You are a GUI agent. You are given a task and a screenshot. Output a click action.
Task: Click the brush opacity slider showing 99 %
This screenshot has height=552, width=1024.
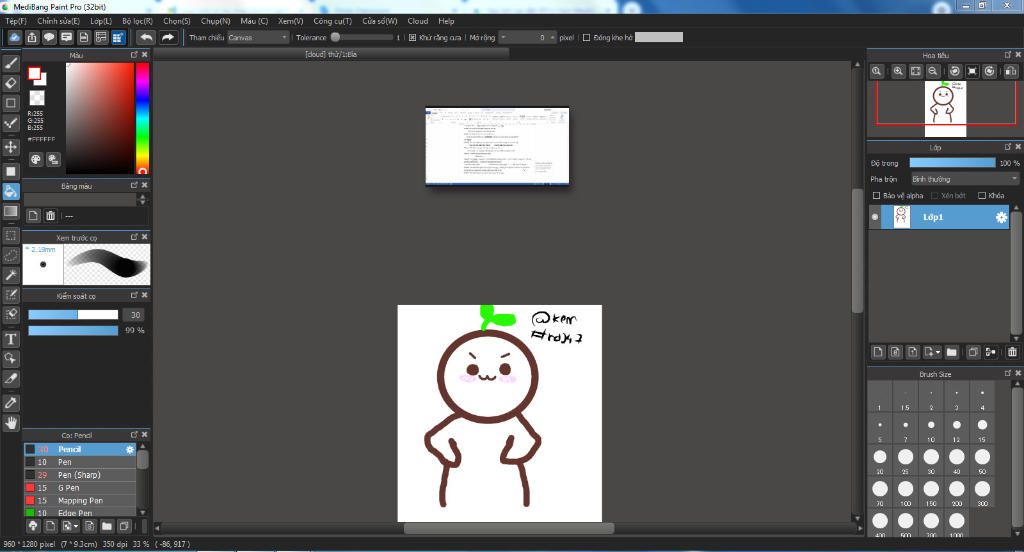point(73,331)
